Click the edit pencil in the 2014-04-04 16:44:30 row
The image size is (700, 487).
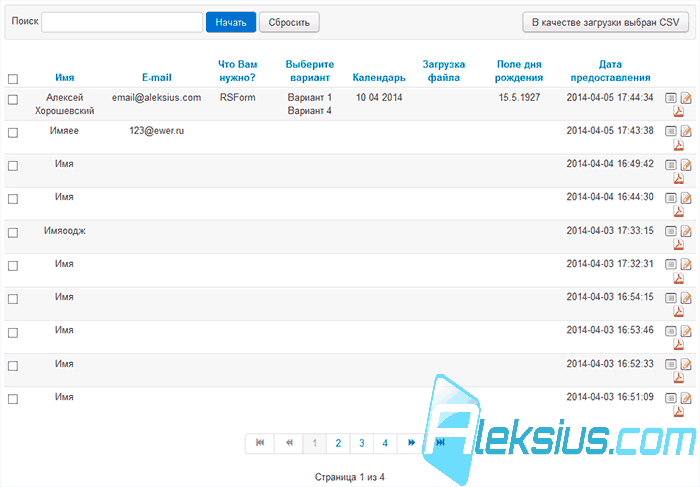pyautogui.click(x=686, y=197)
